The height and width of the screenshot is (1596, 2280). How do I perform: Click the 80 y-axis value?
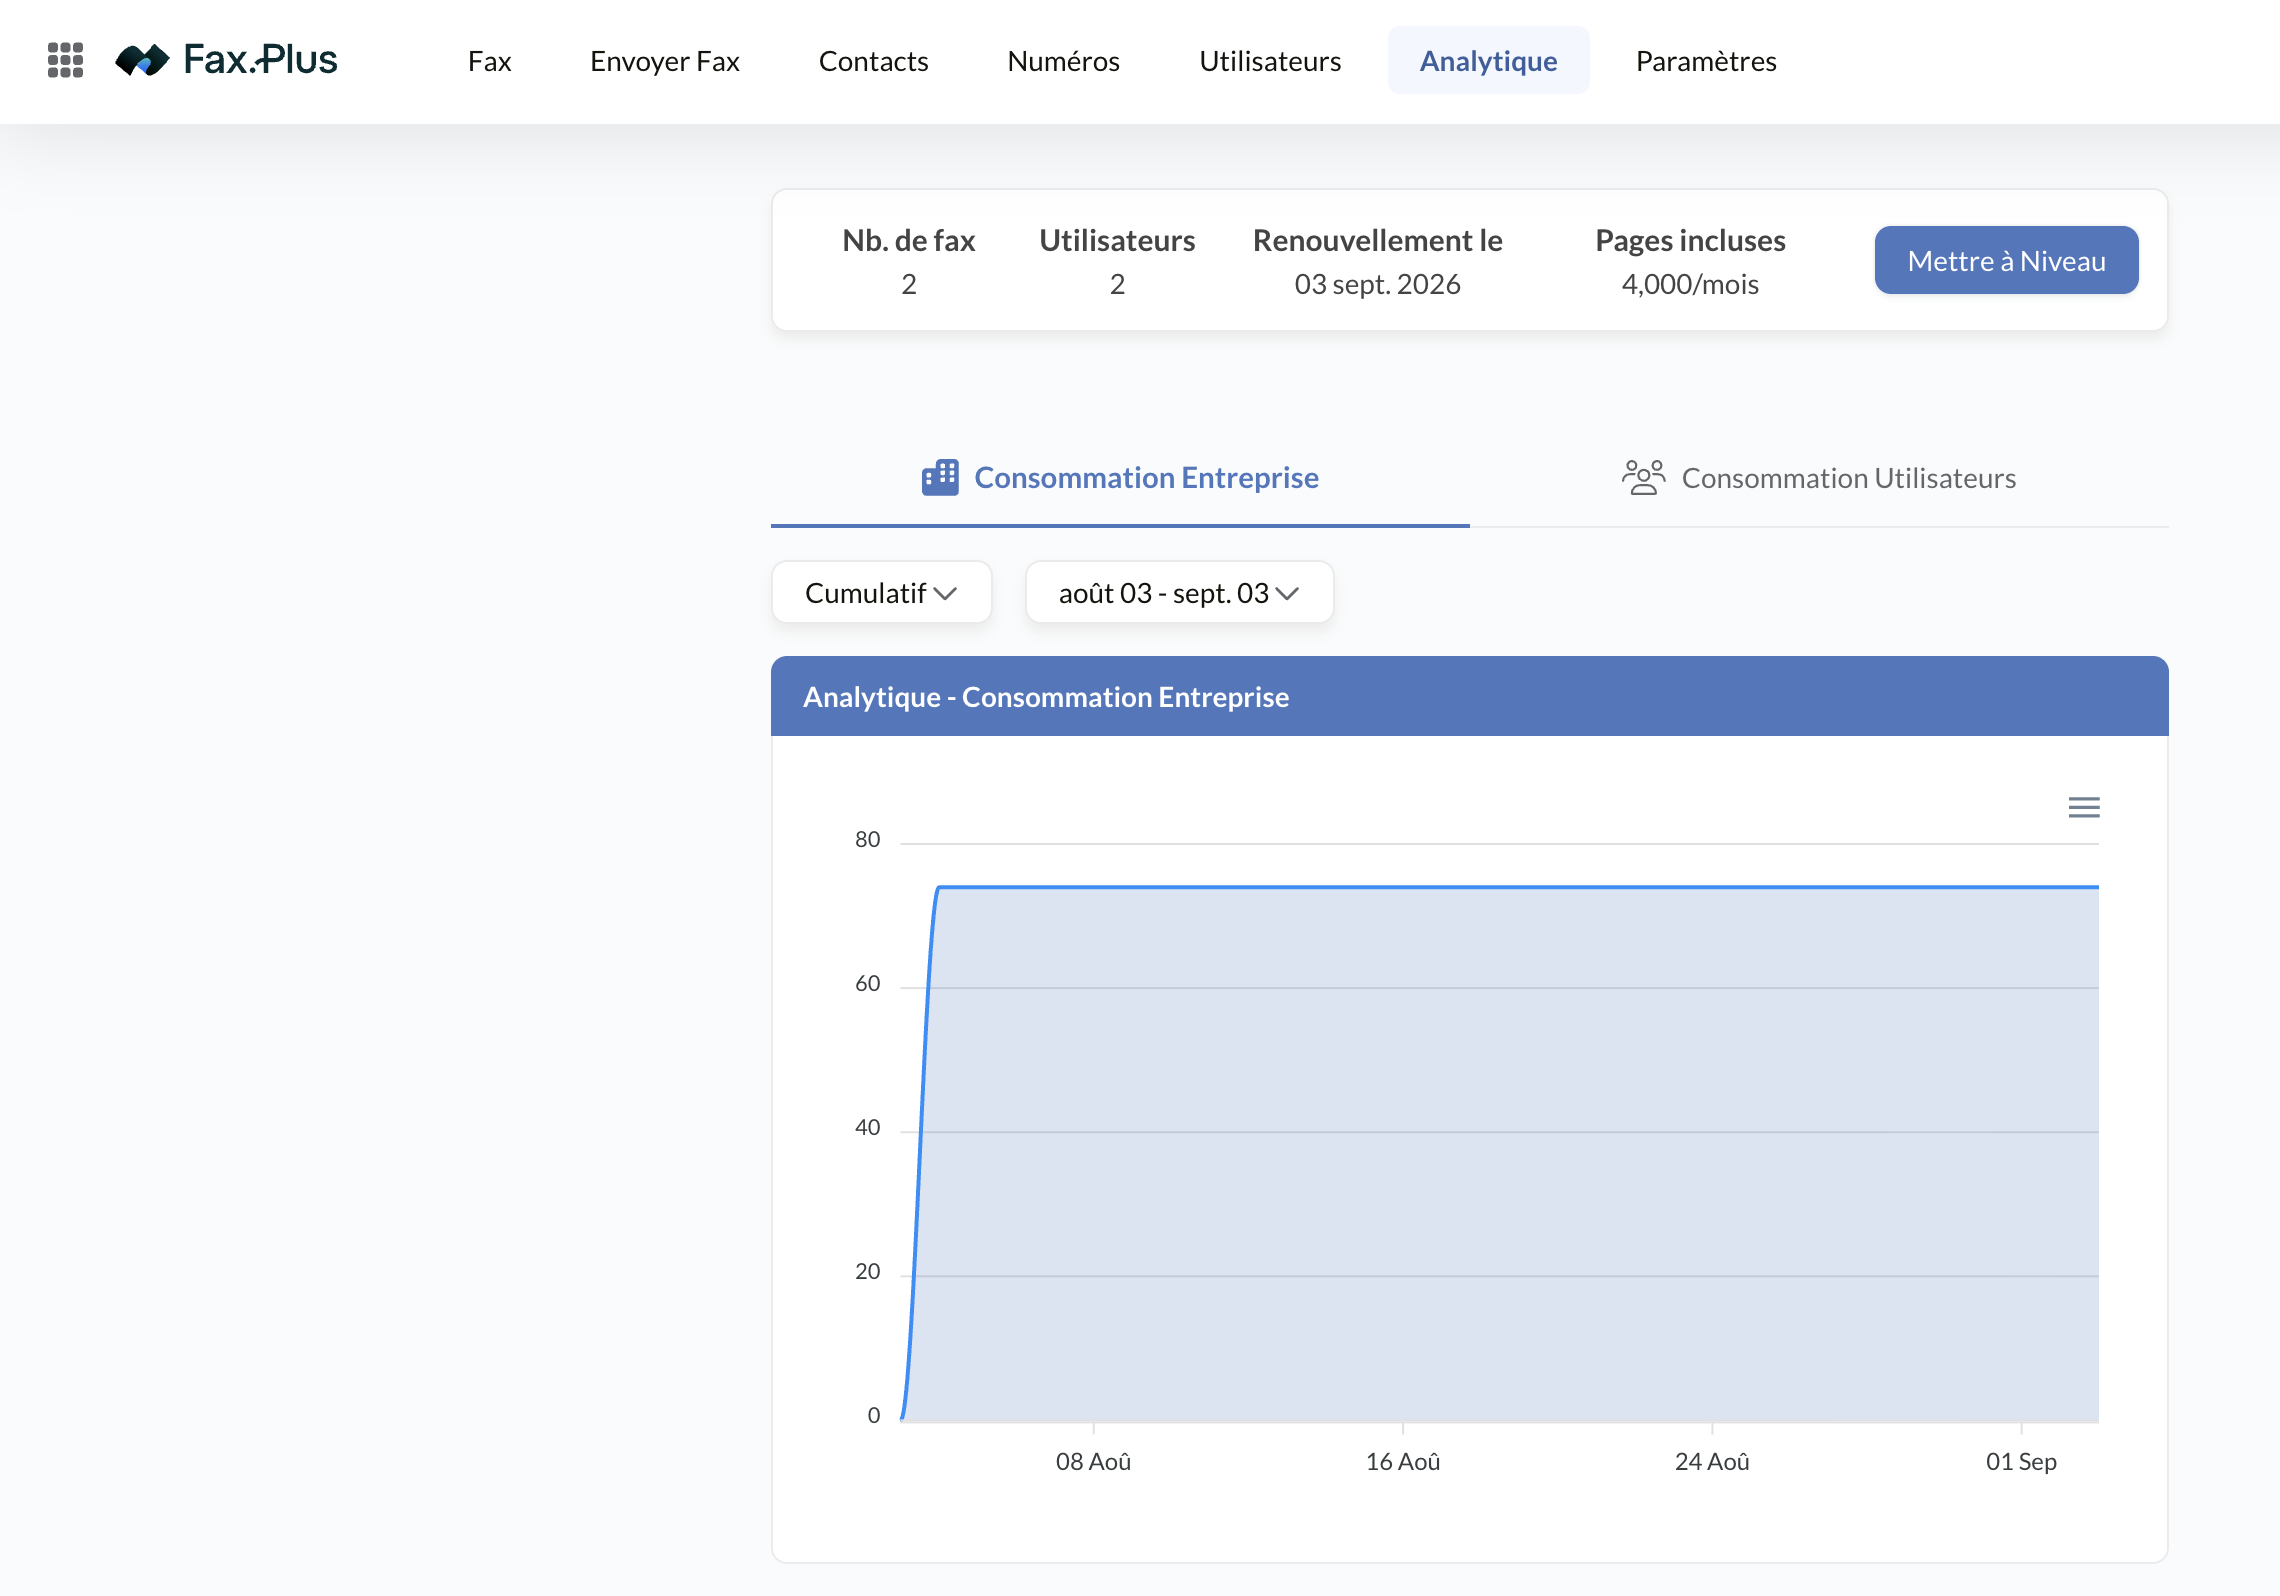point(868,840)
